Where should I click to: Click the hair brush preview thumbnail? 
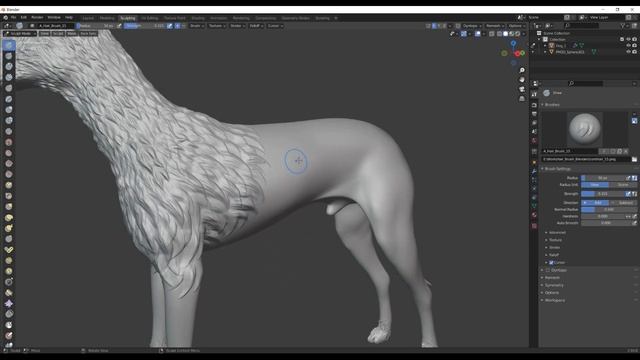pos(584,129)
